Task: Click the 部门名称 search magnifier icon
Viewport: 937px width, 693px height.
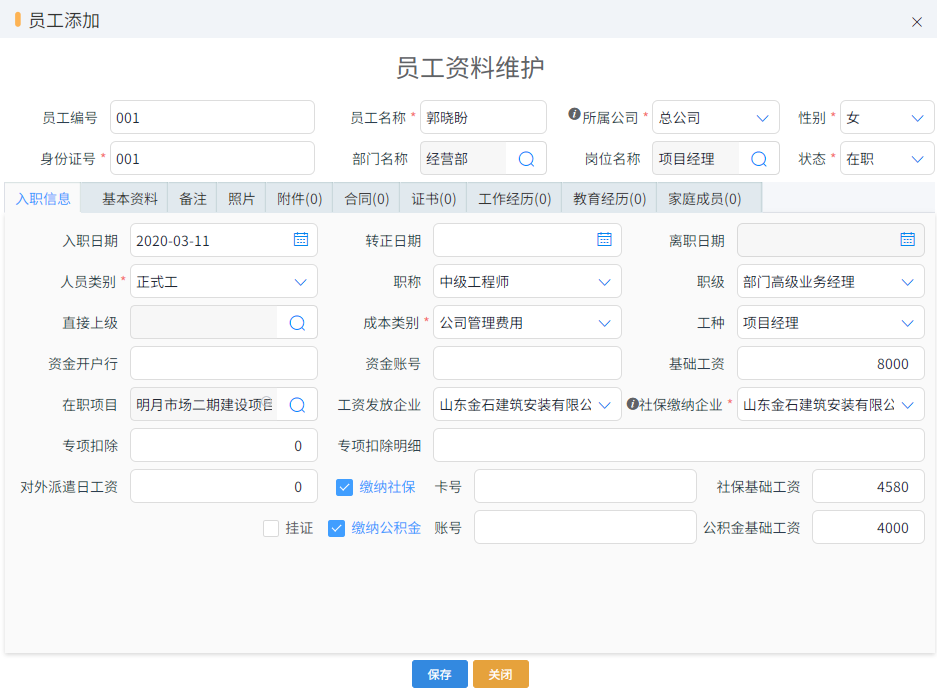Action: coord(526,159)
